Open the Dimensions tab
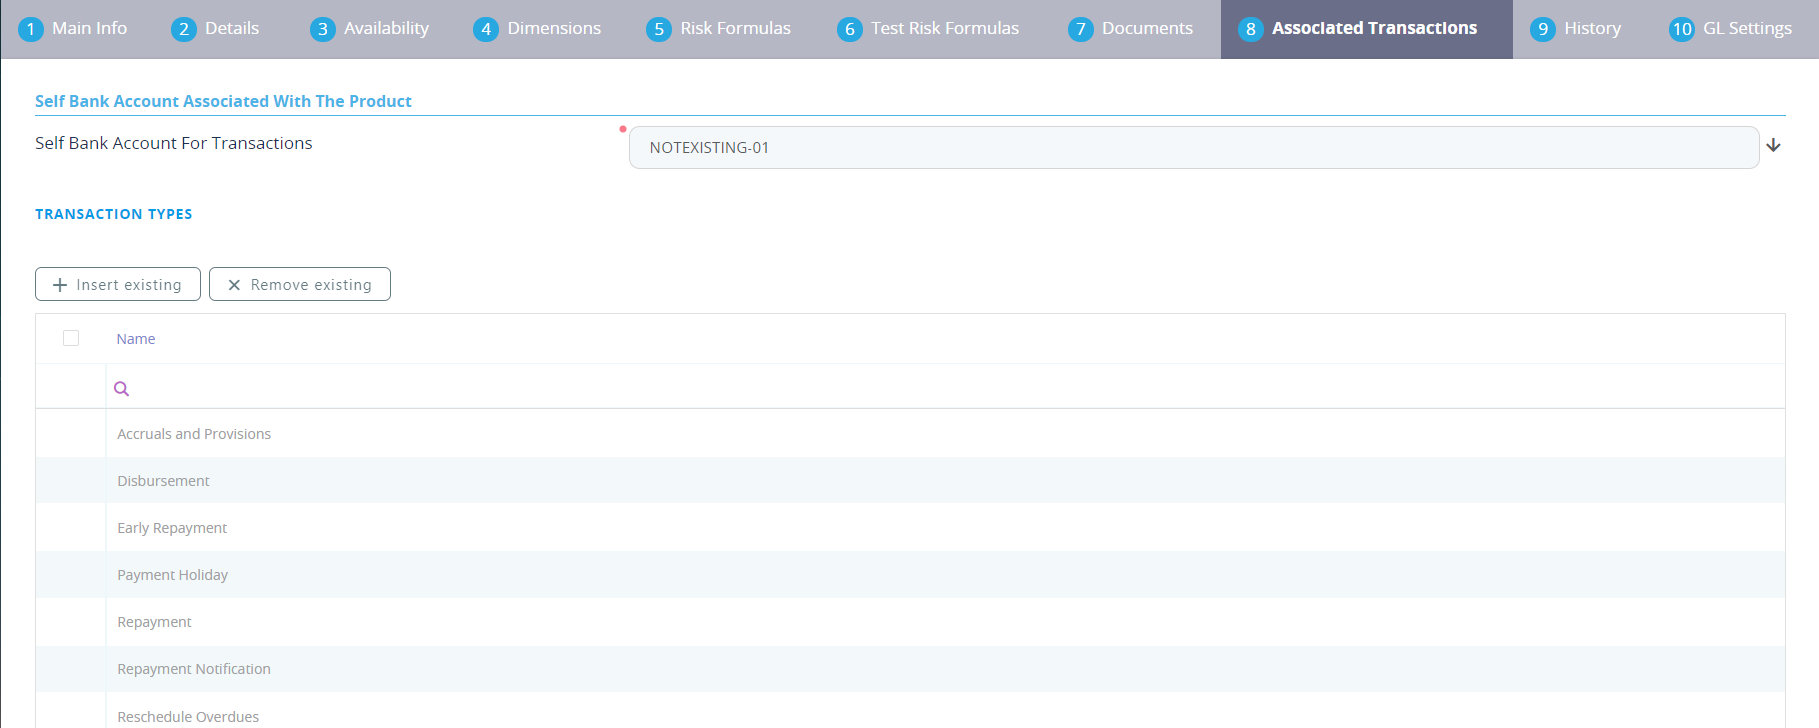 click(x=538, y=29)
